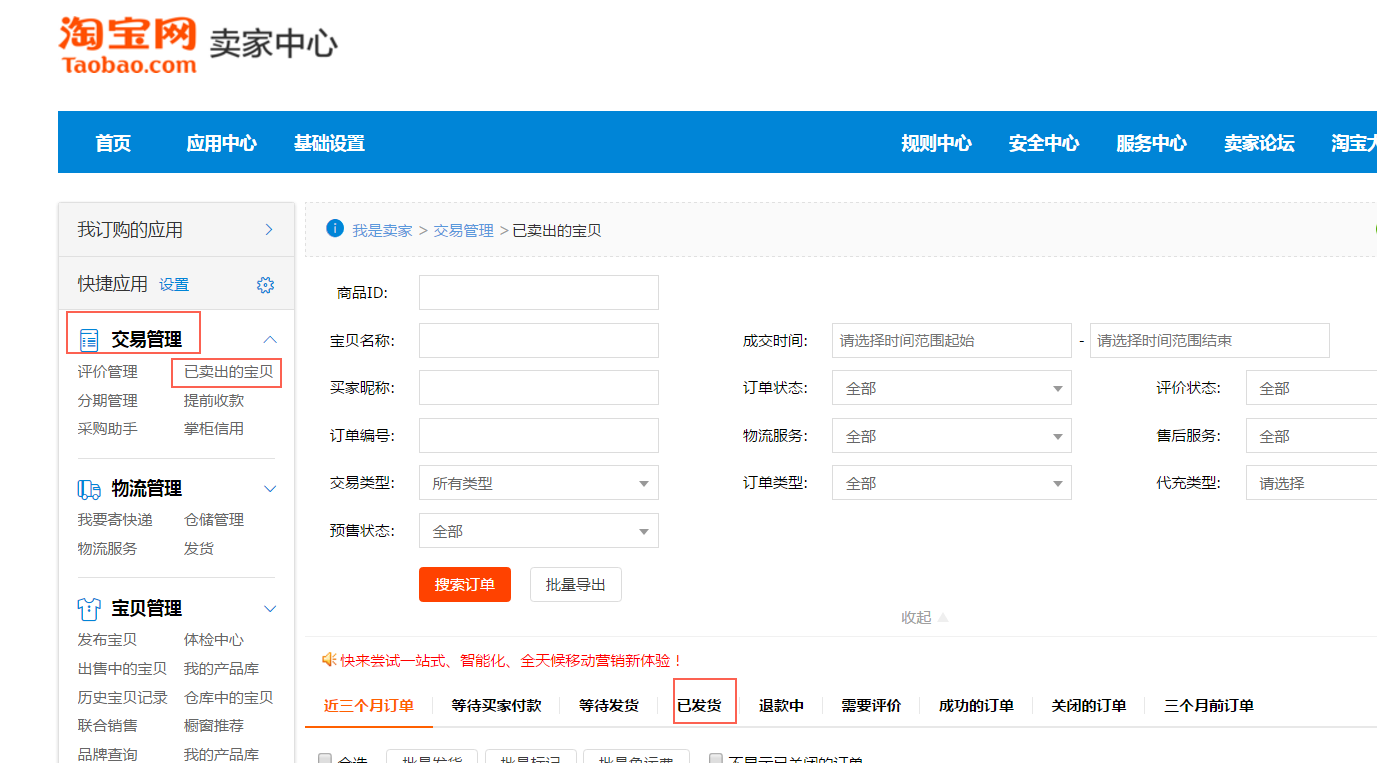Switch to the 需要评价 tab

pos(871,705)
